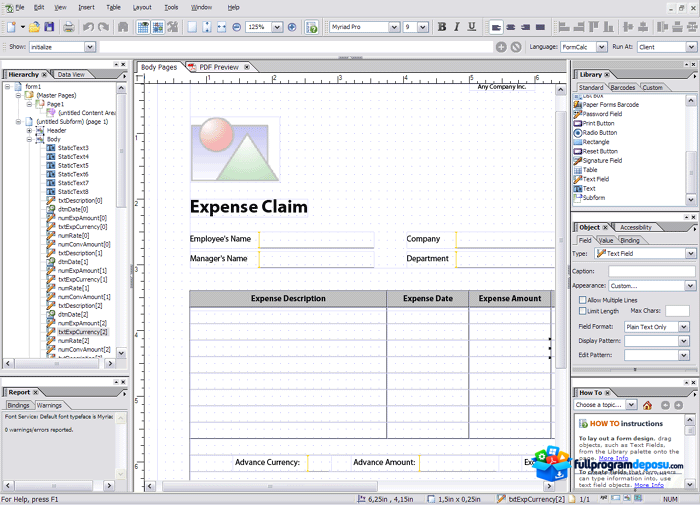Select Paper Forms Barcode in Library
This screenshot has width=700, height=505.
click(x=610, y=104)
